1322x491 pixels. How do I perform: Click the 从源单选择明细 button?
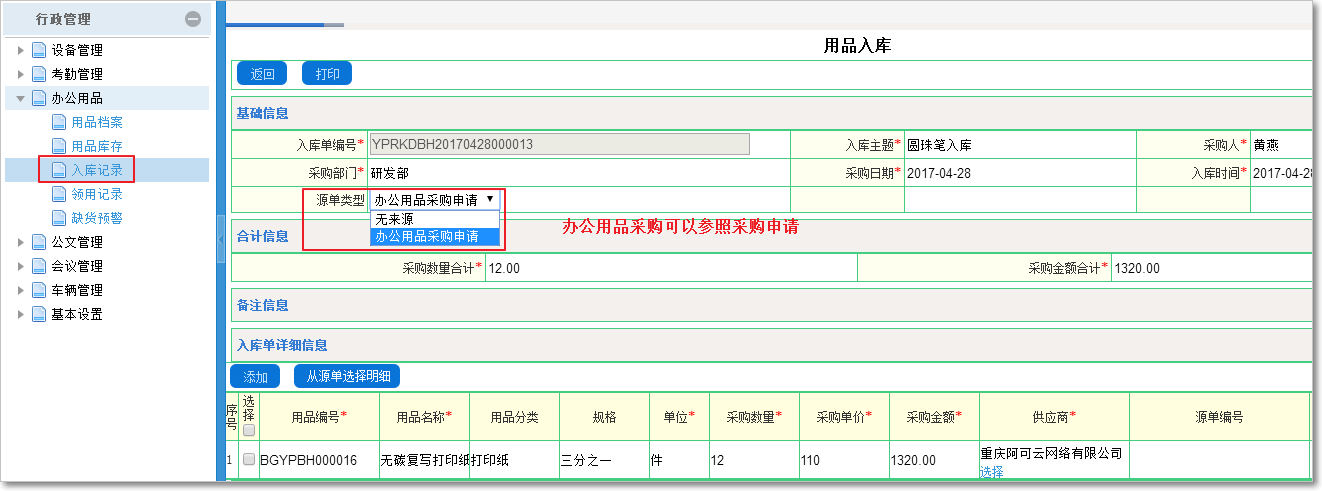tap(346, 377)
